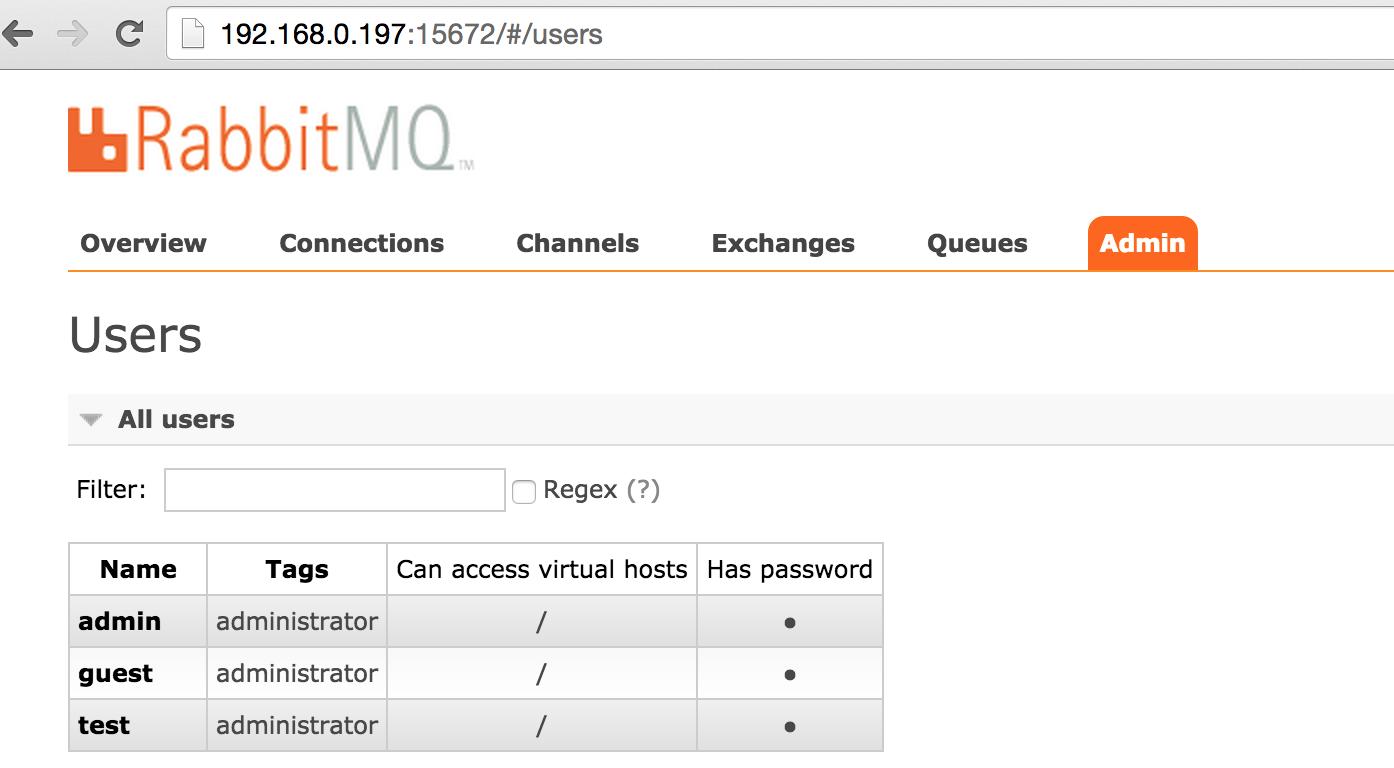Image resolution: width=1394 pixels, height=768 pixels.
Task: Reload the page with refresh icon
Action: [128, 34]
